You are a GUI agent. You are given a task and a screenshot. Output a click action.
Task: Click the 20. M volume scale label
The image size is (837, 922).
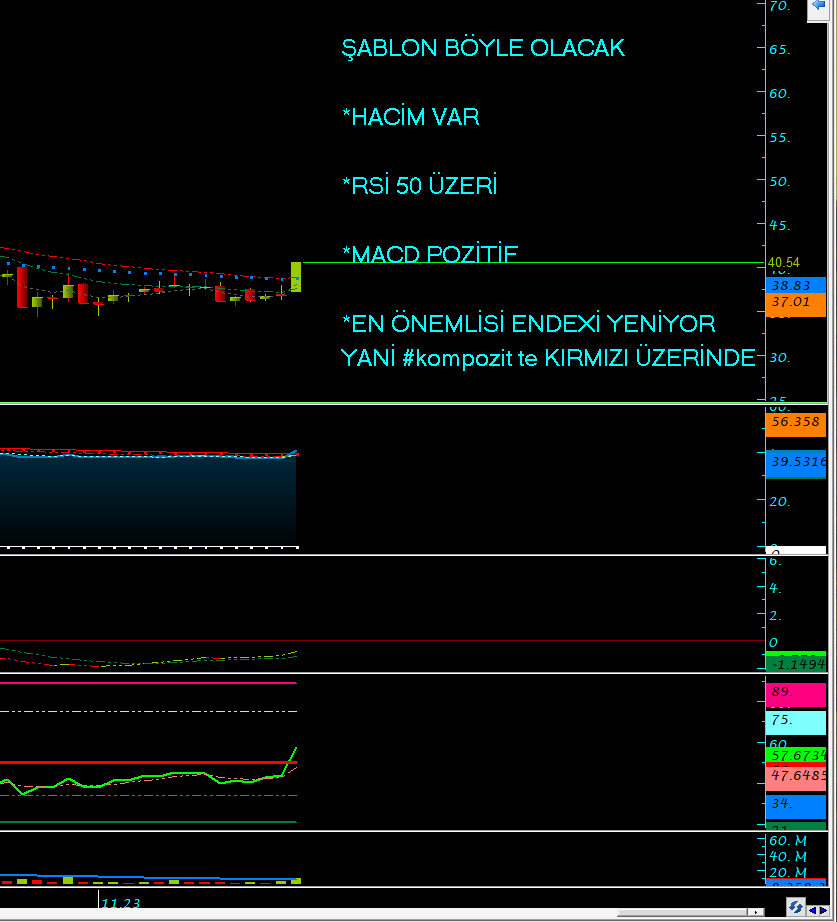[x=788, y=873]
